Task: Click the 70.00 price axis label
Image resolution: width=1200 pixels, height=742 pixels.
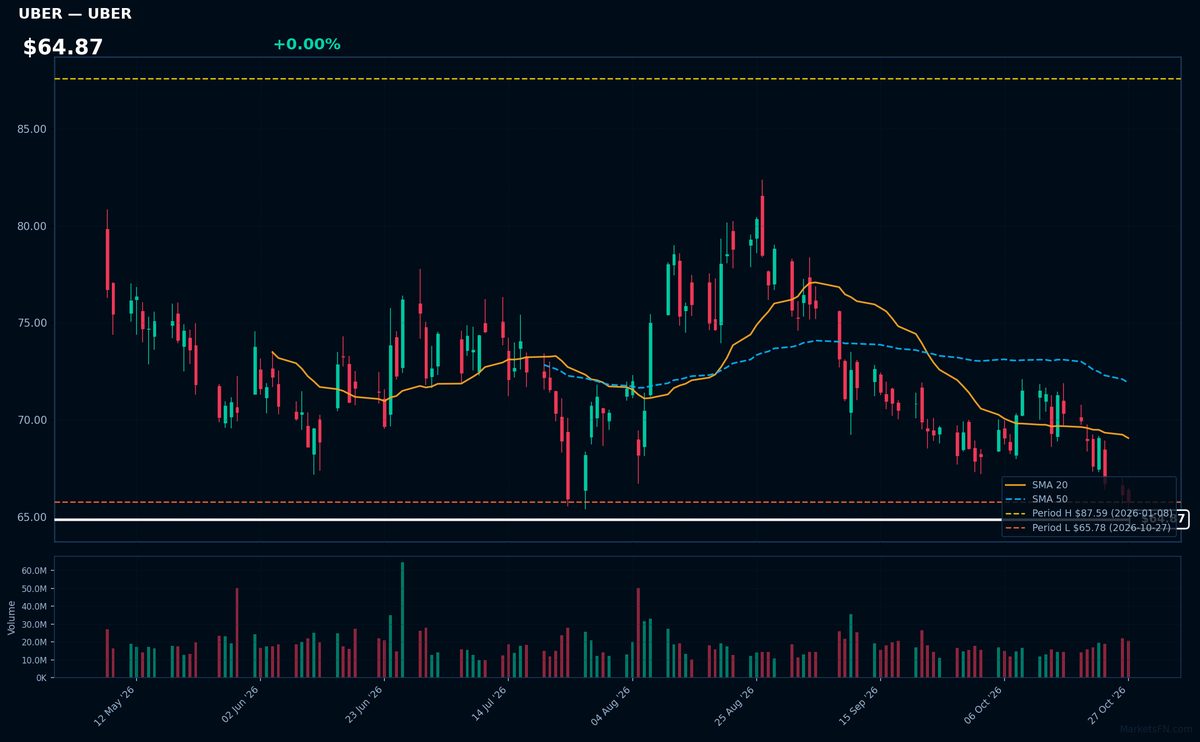Action: click(x=33, y=420)
